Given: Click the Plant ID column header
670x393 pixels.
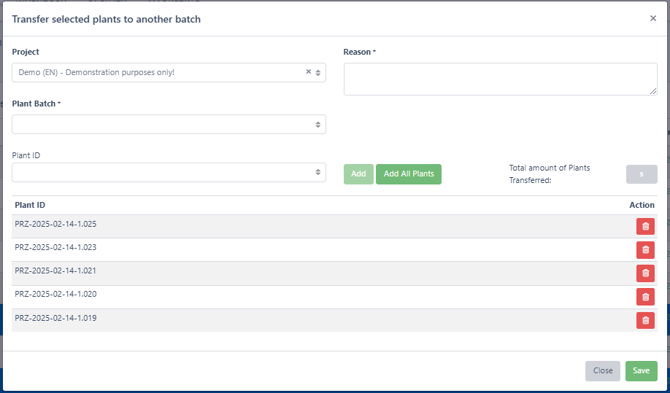Looking at the screenshot, I should point(30,205).
